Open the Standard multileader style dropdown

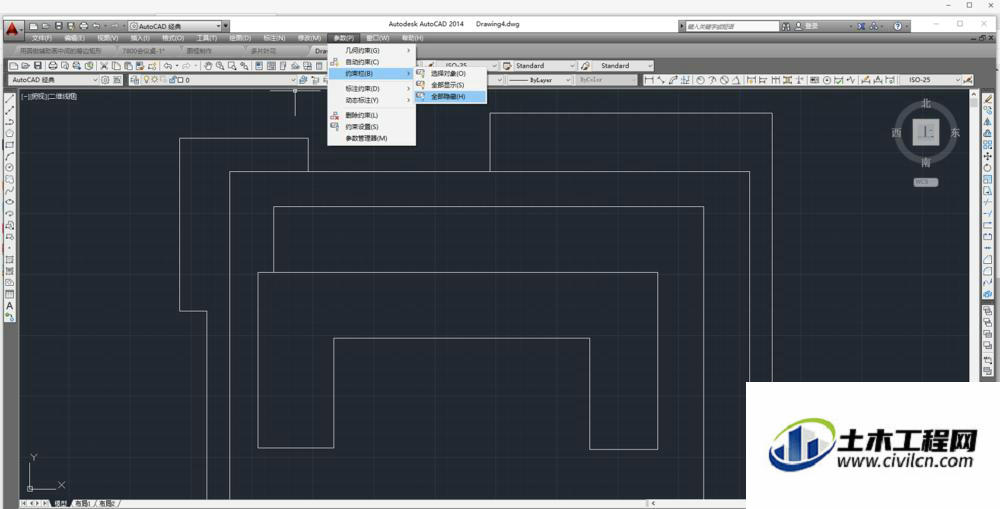pos(624,66)
